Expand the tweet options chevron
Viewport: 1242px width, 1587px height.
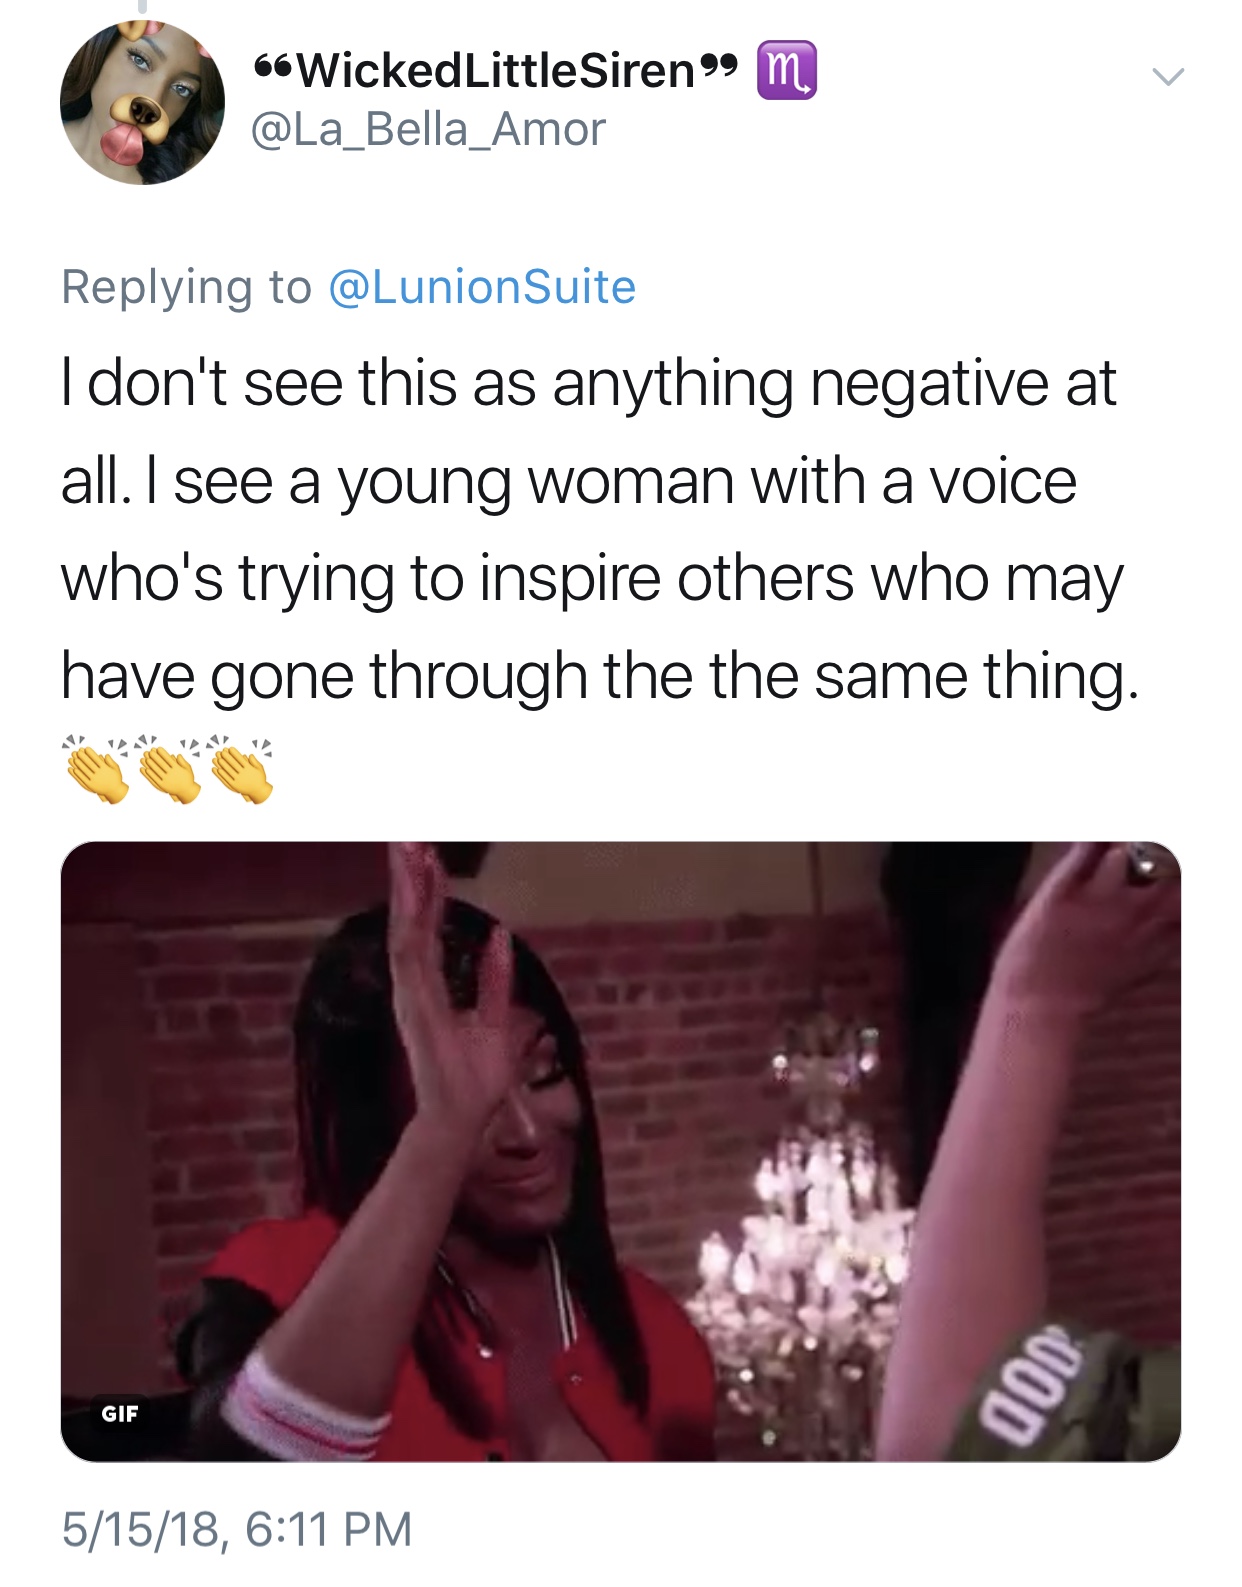(x=1167, y=76)
